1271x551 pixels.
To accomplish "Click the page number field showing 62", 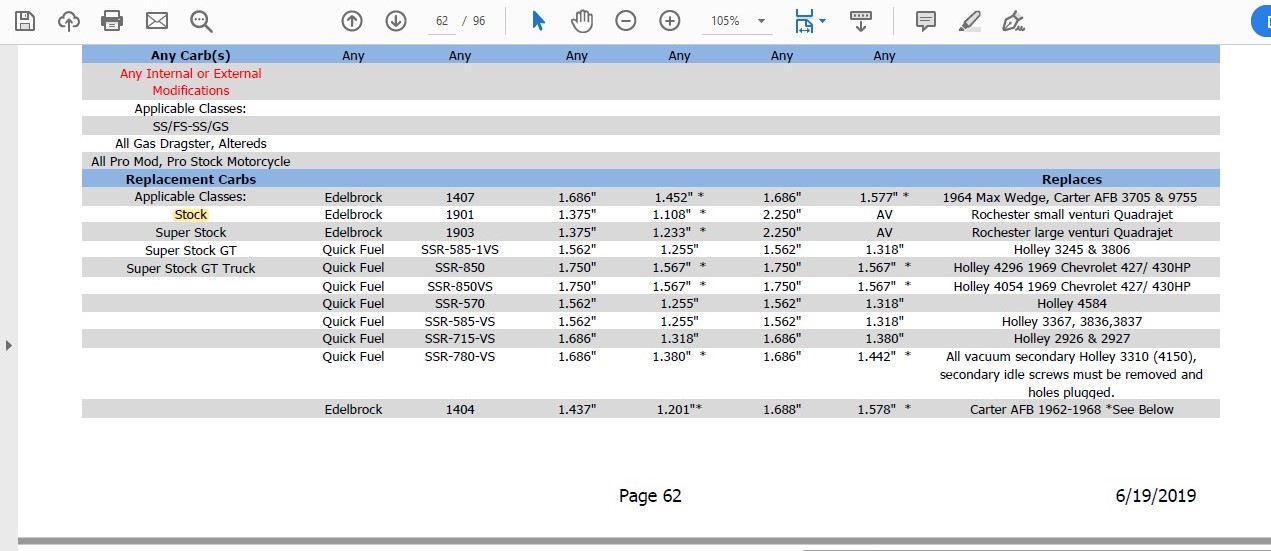I will 441,21.
